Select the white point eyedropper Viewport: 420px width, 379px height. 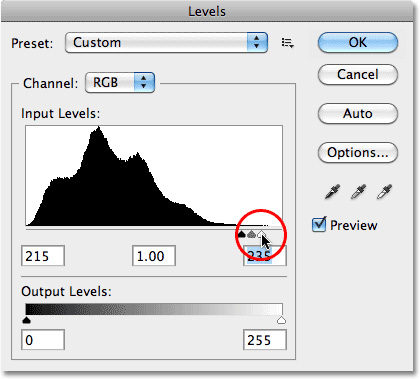click(384, 192)
